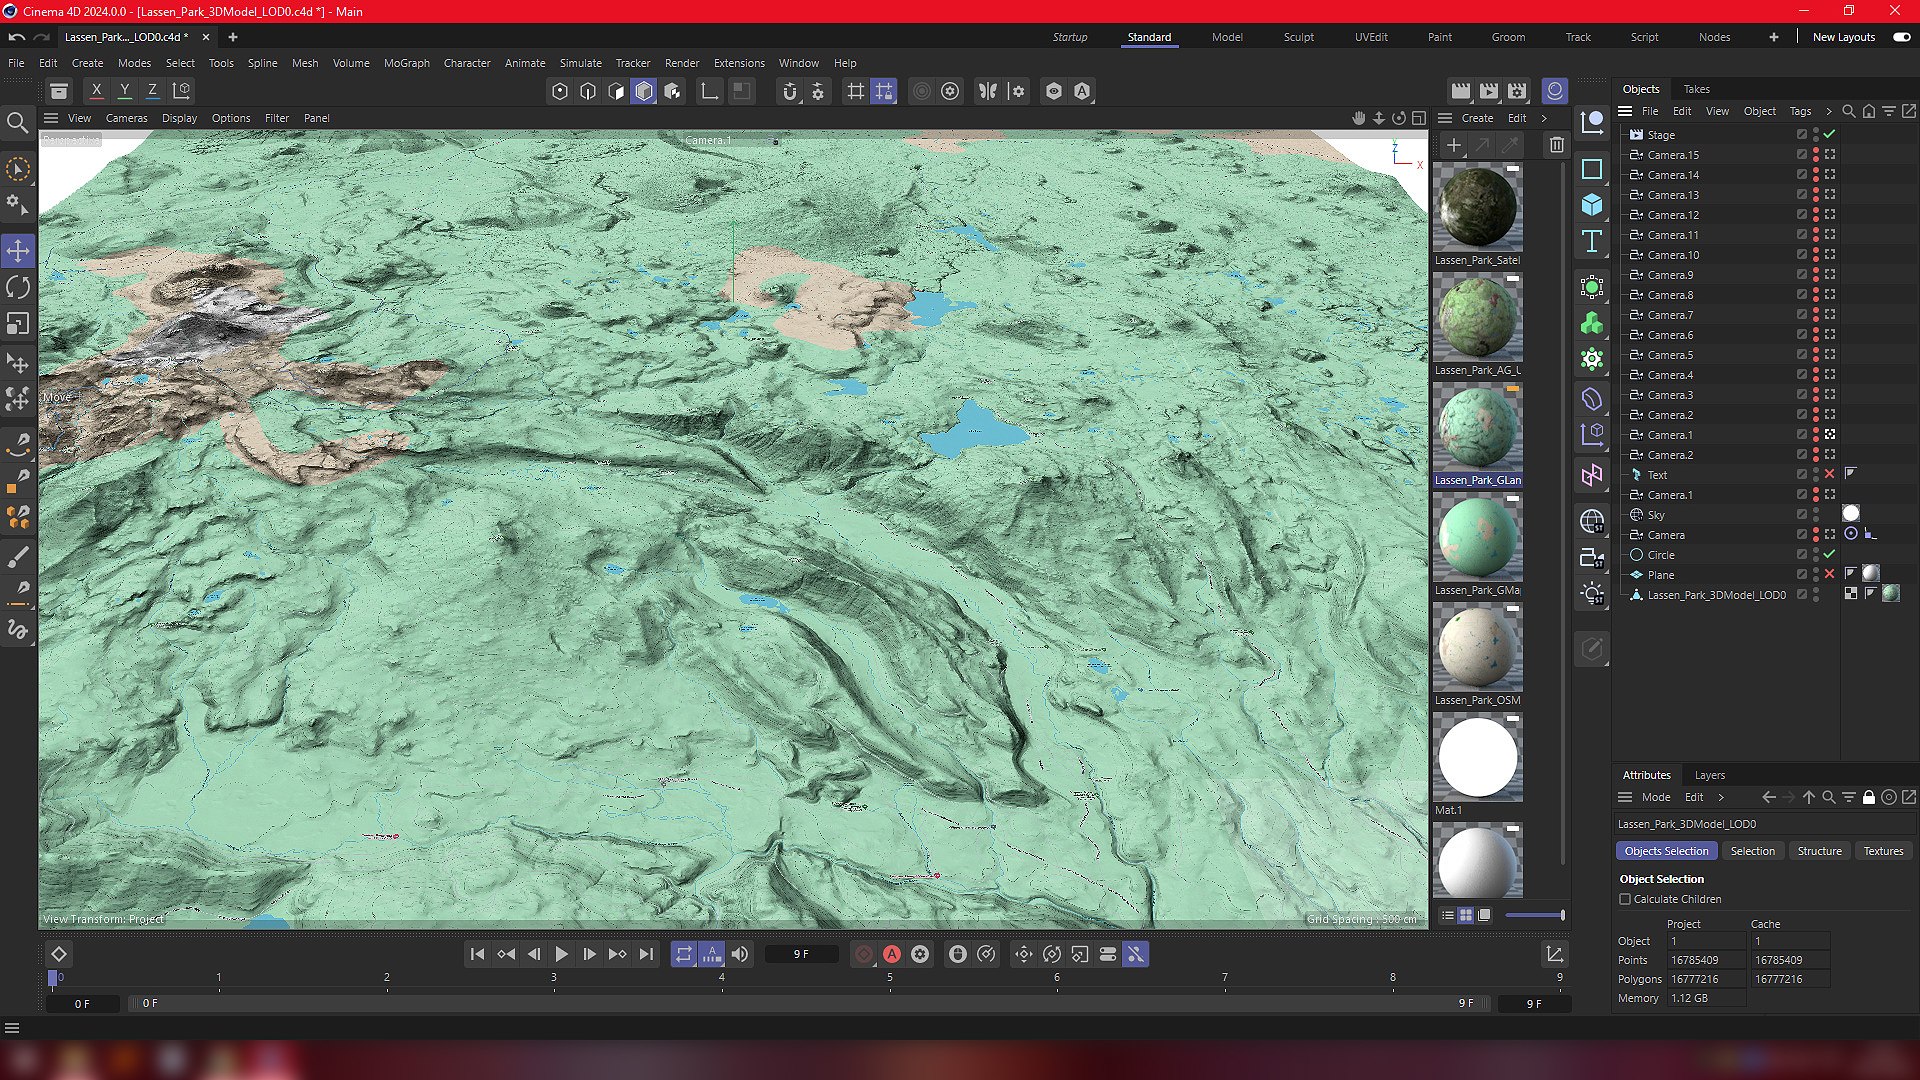This screenshot has width=1920, height=1080.
Task: Click the Render View clapperboard icon
Action: pyautogui.click(x=1461, y=91)
